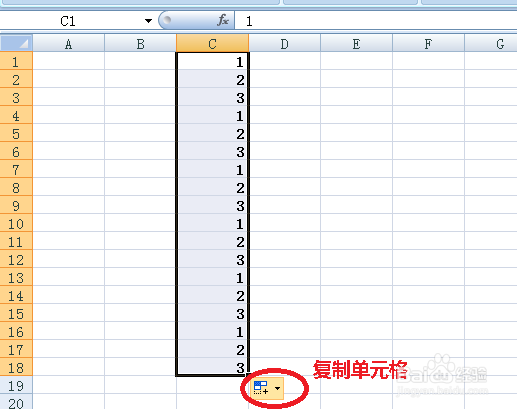Click empty cell A1

click(68, 61)
